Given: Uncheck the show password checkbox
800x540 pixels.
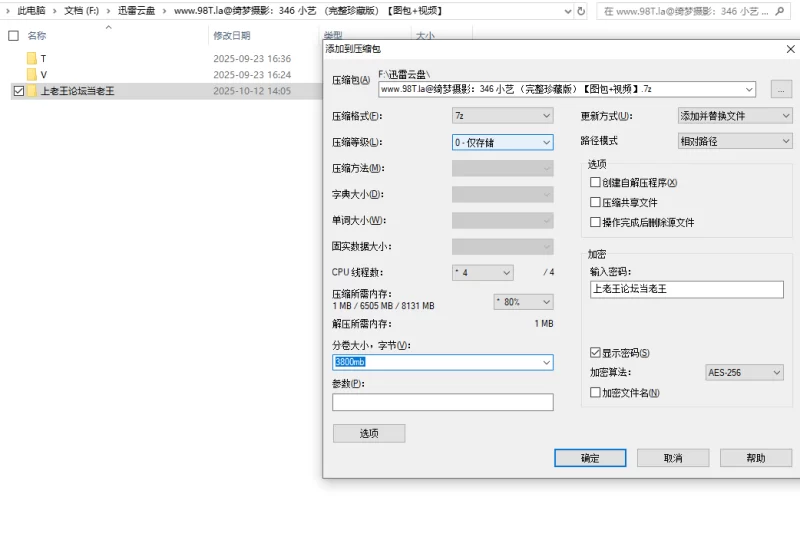Looking at the screenshot, I should [596, 353].
